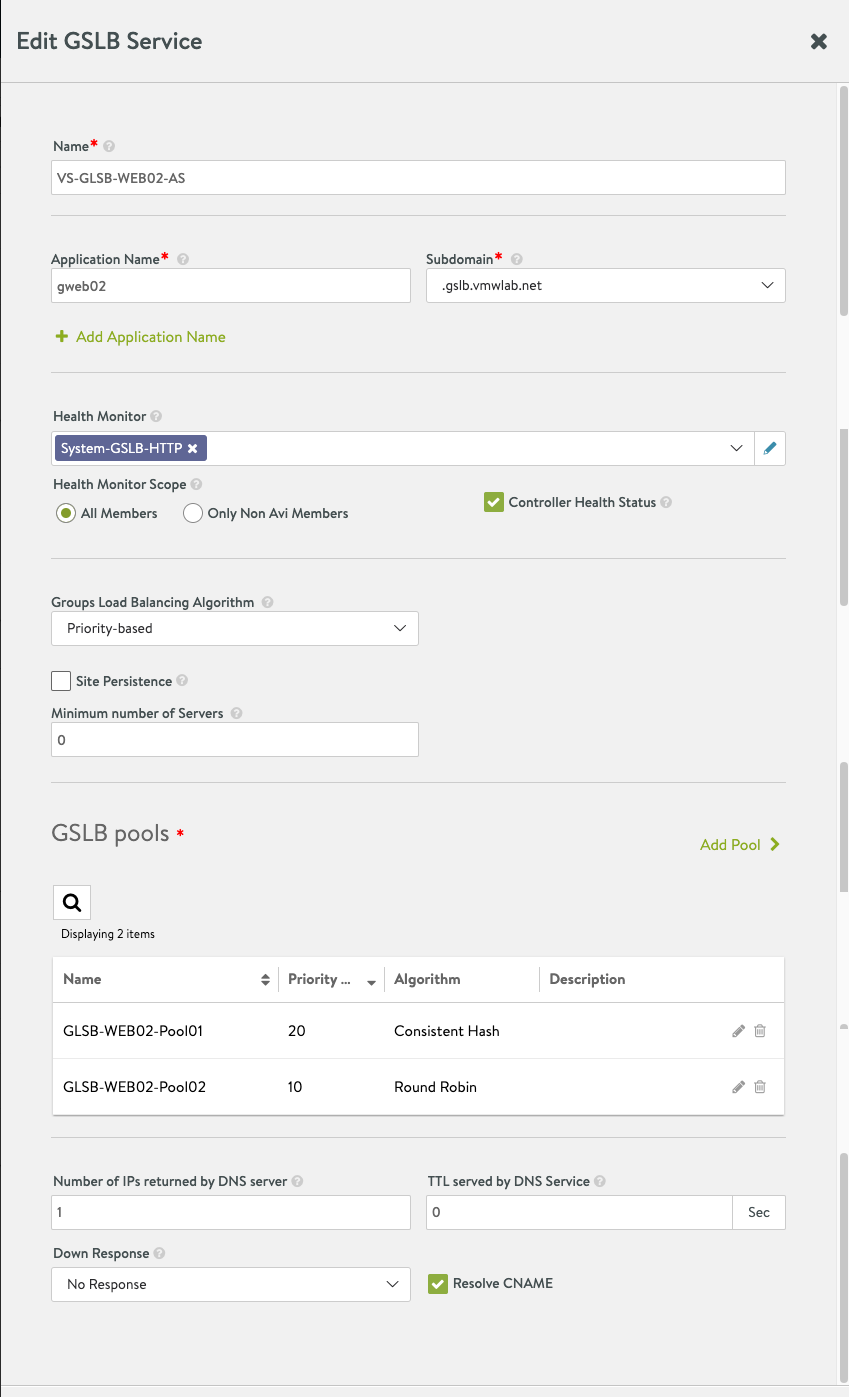849x1397 pixels.
Task: Uncheck Controller Health Status checkbox
Action: 493,502
